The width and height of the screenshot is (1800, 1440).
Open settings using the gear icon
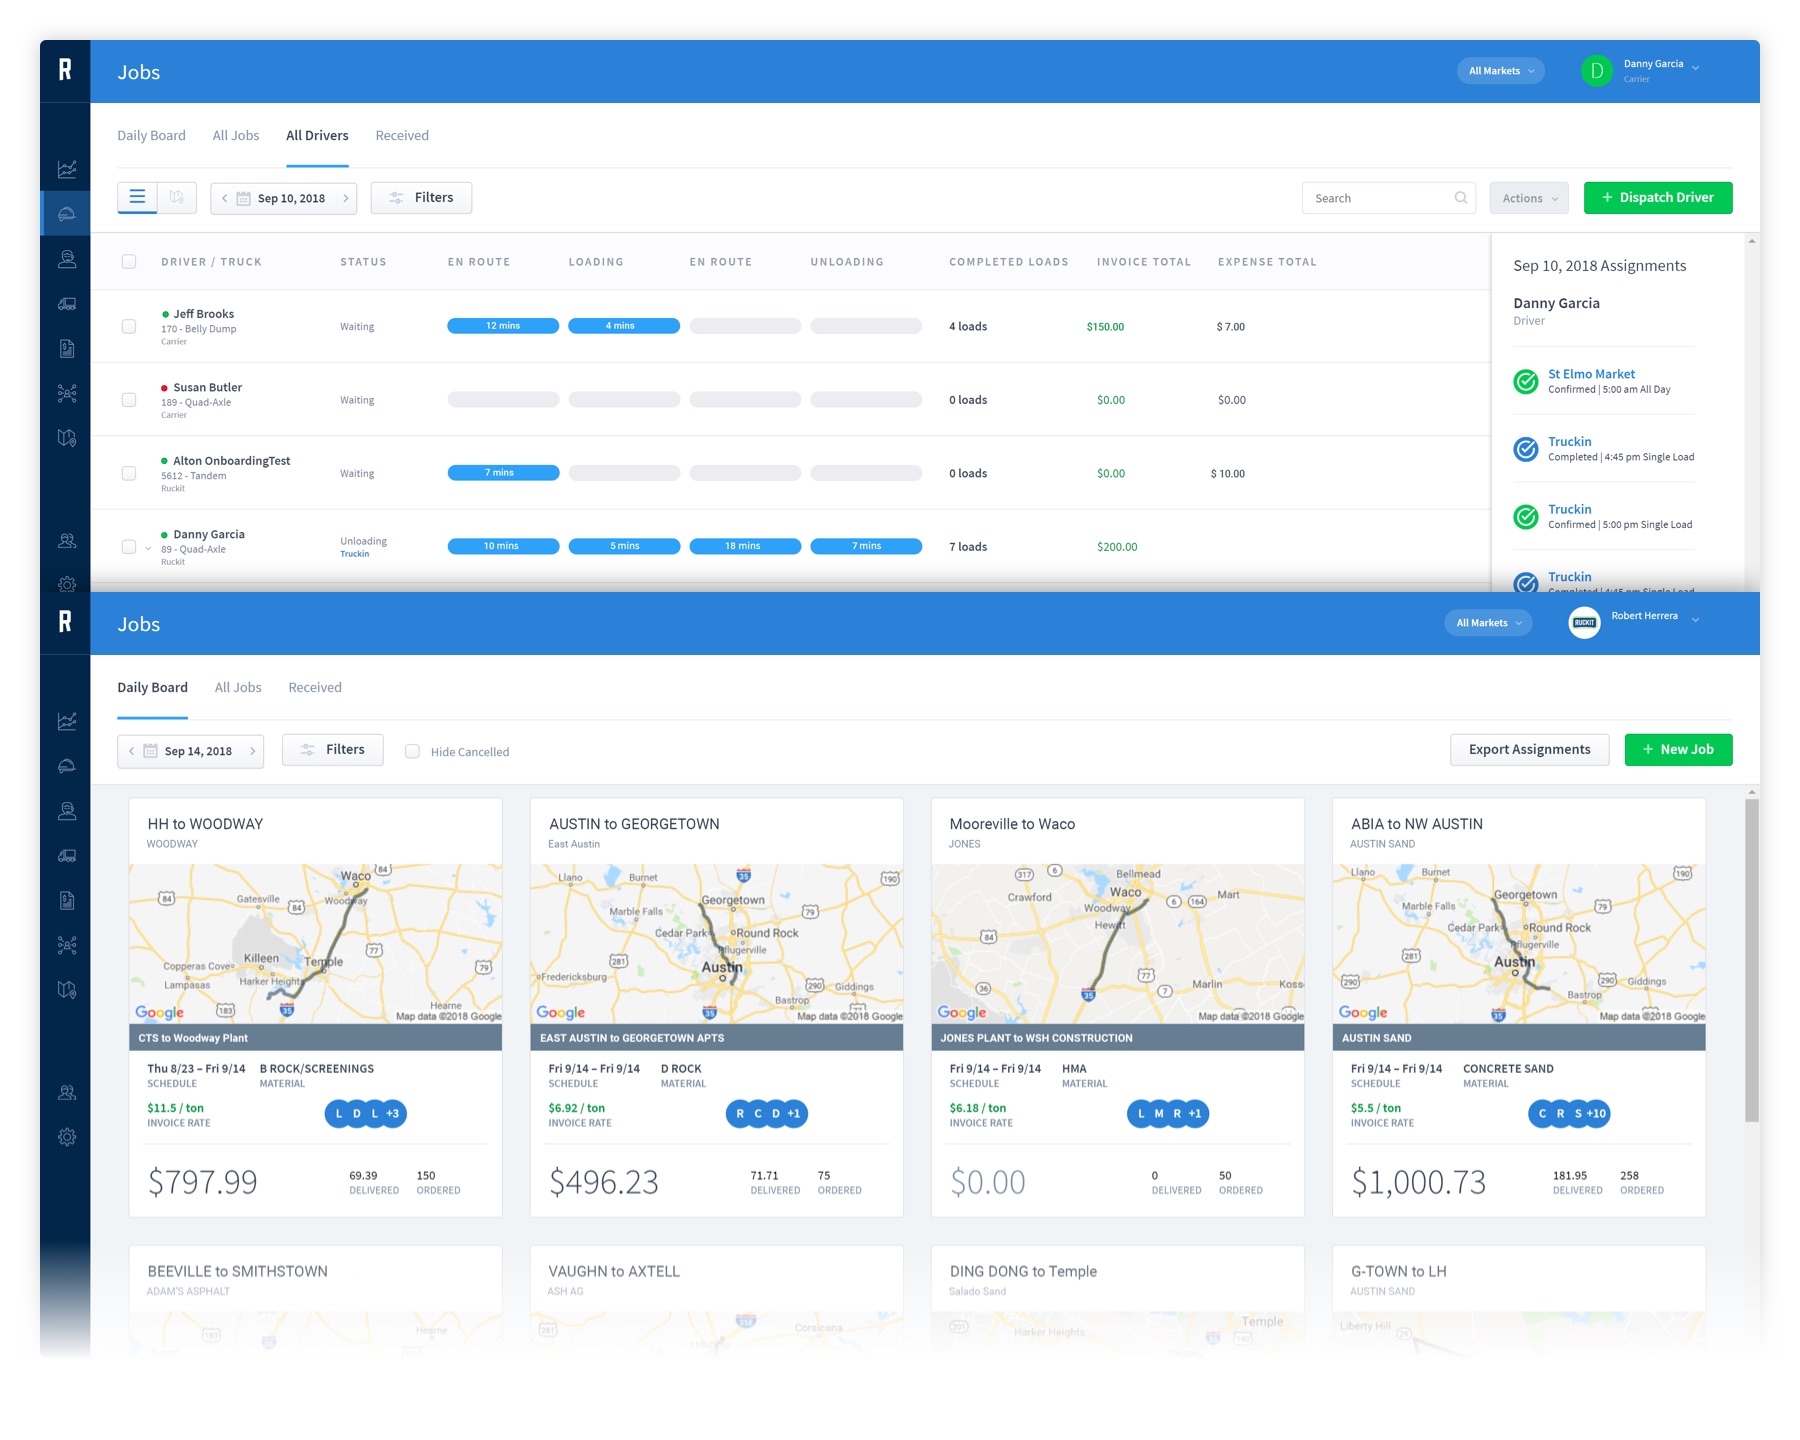66,584
